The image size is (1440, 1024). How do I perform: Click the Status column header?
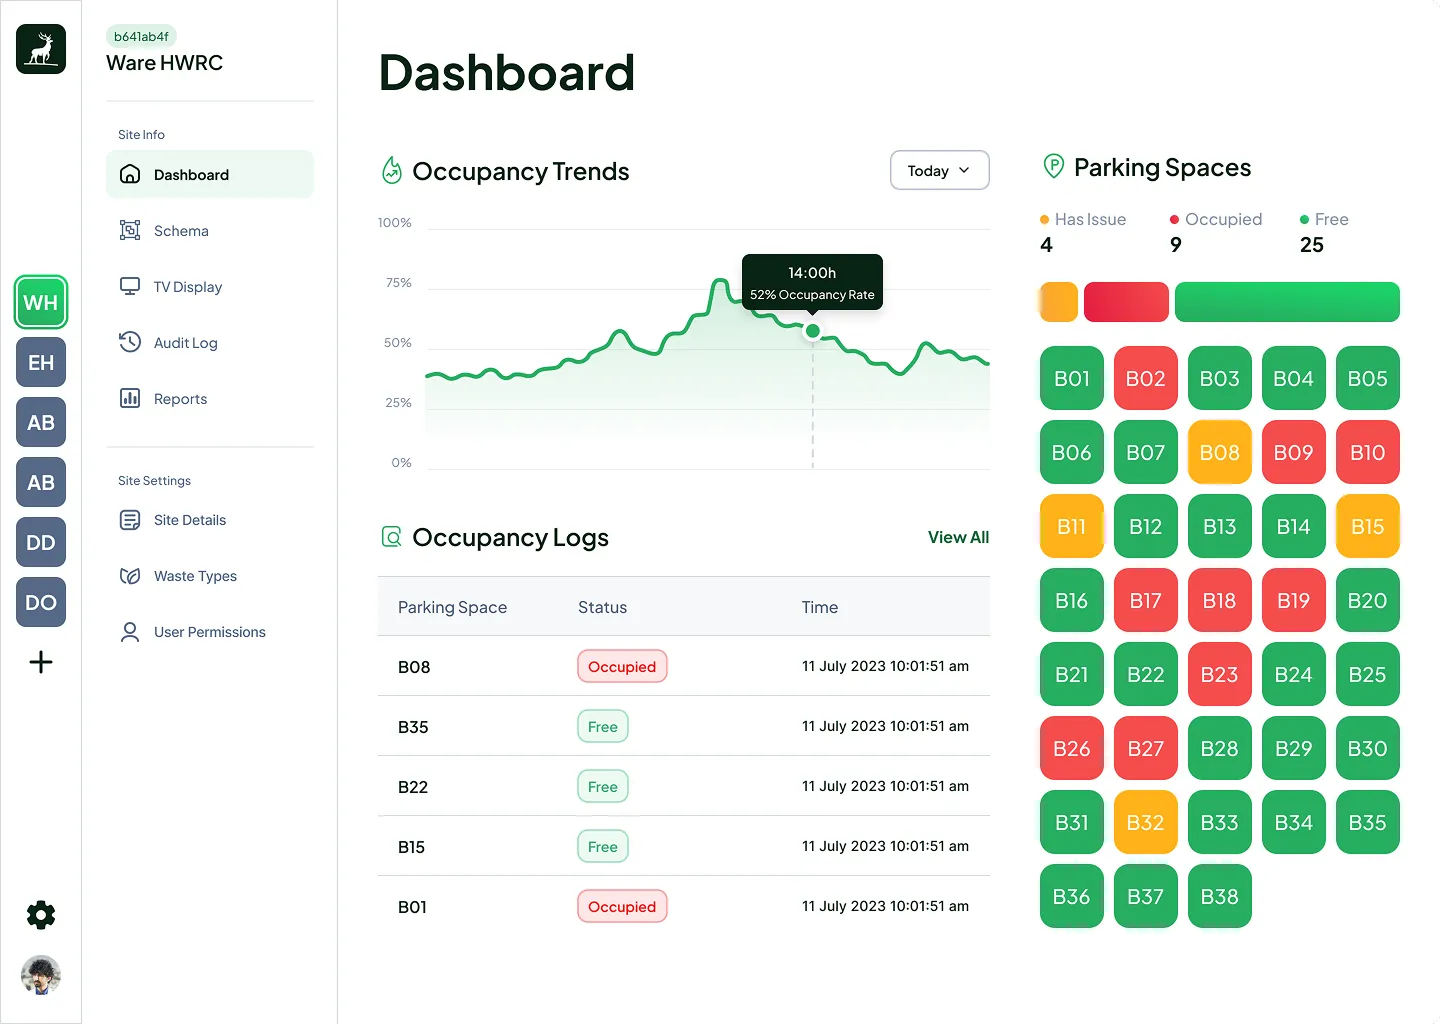pyautogui.click(x=603, y=607)
